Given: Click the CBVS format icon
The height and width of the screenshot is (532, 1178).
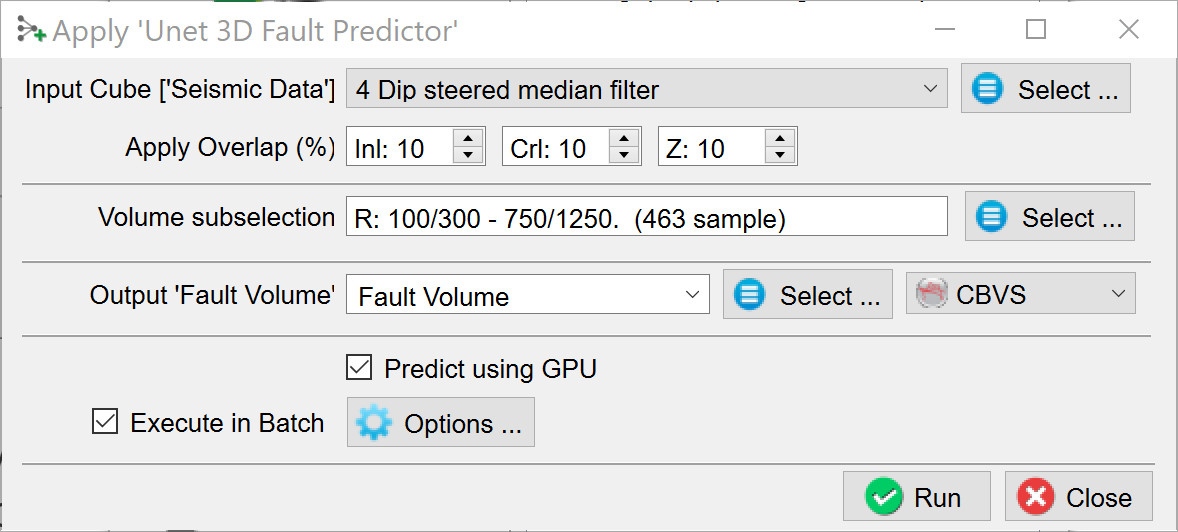Looking at the screenshot, I should 932,294.
